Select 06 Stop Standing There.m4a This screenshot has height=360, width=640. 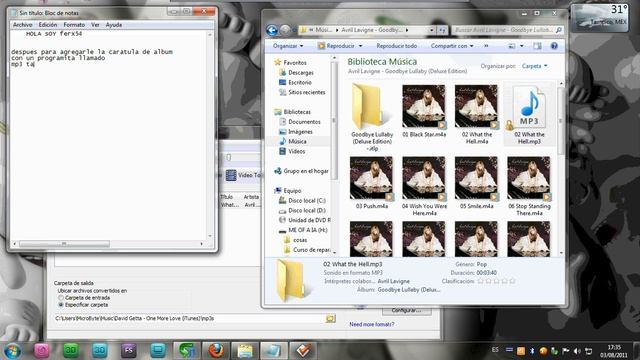(x=529, y=178)
